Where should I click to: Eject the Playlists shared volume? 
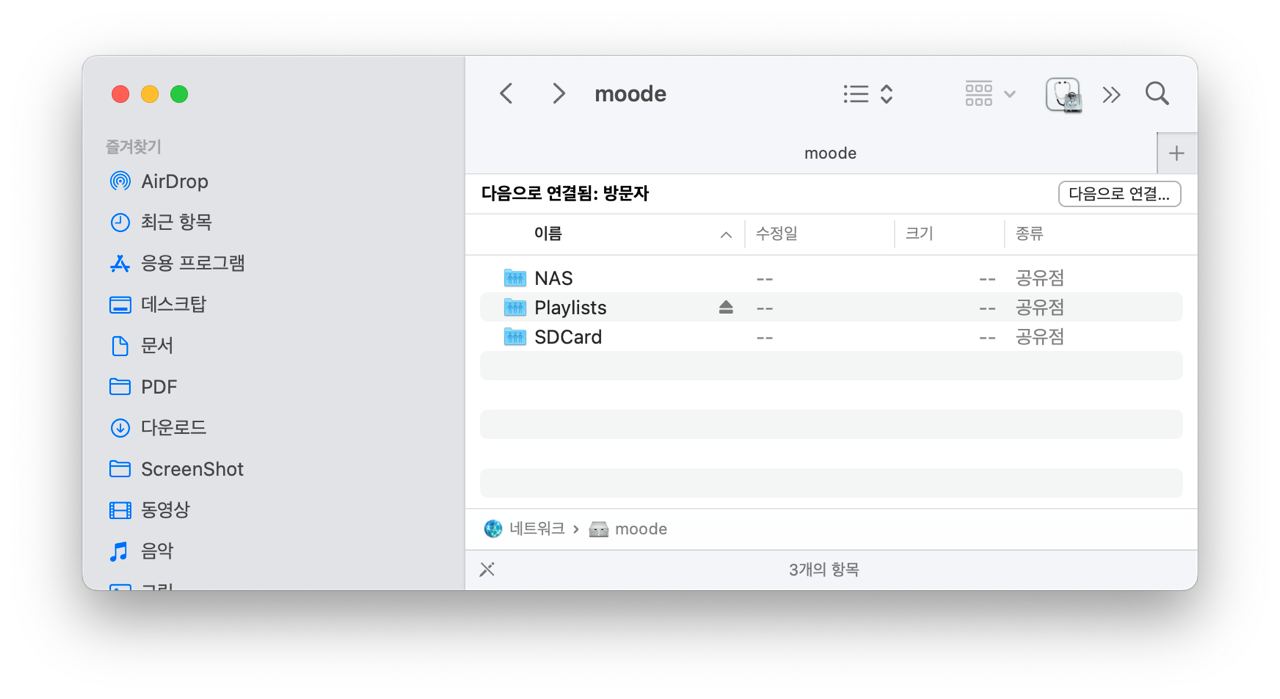[724, 307]
